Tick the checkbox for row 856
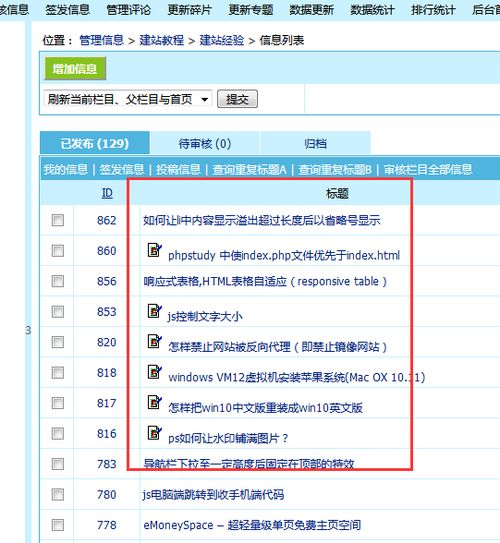 [58, 281]
